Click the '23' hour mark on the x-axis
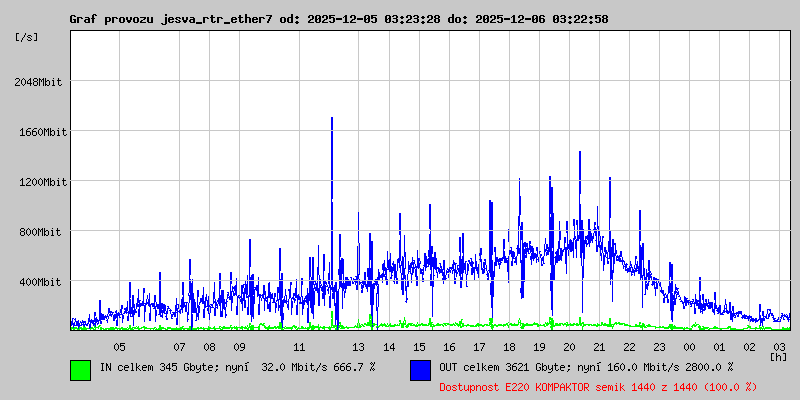 click(659, 346)
